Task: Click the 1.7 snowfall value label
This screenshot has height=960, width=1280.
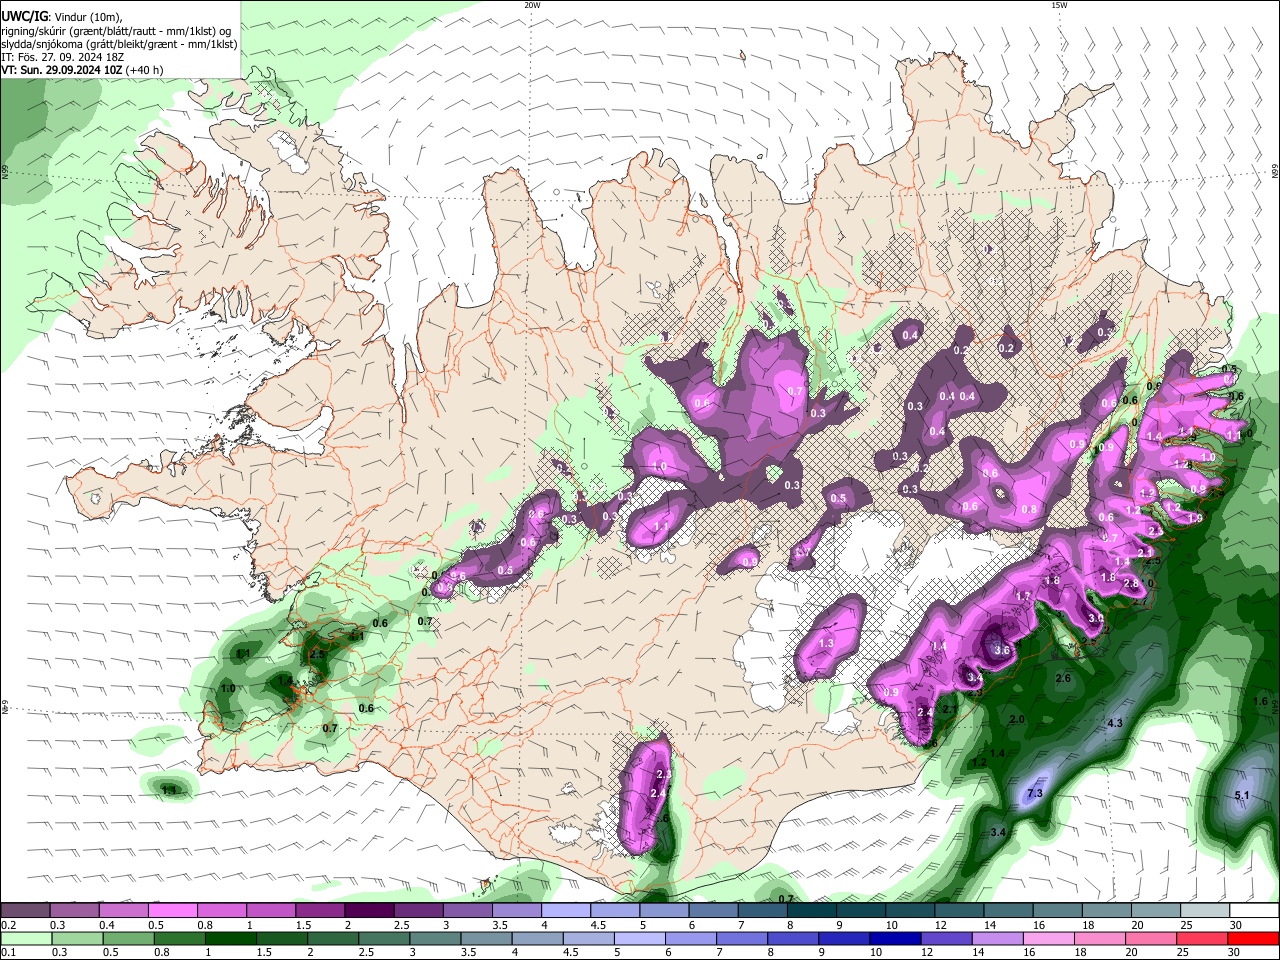Action: click(1023, 596)
